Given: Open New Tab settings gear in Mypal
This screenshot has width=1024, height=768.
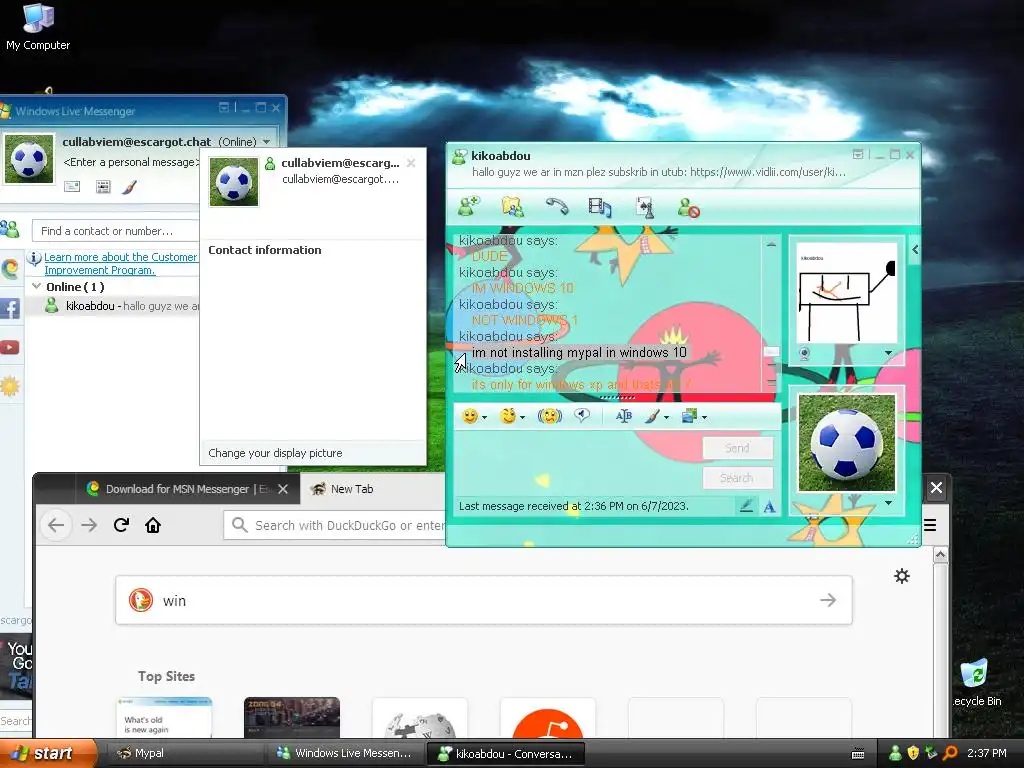Looking at the screenshot, I should (x=902, y=576).
